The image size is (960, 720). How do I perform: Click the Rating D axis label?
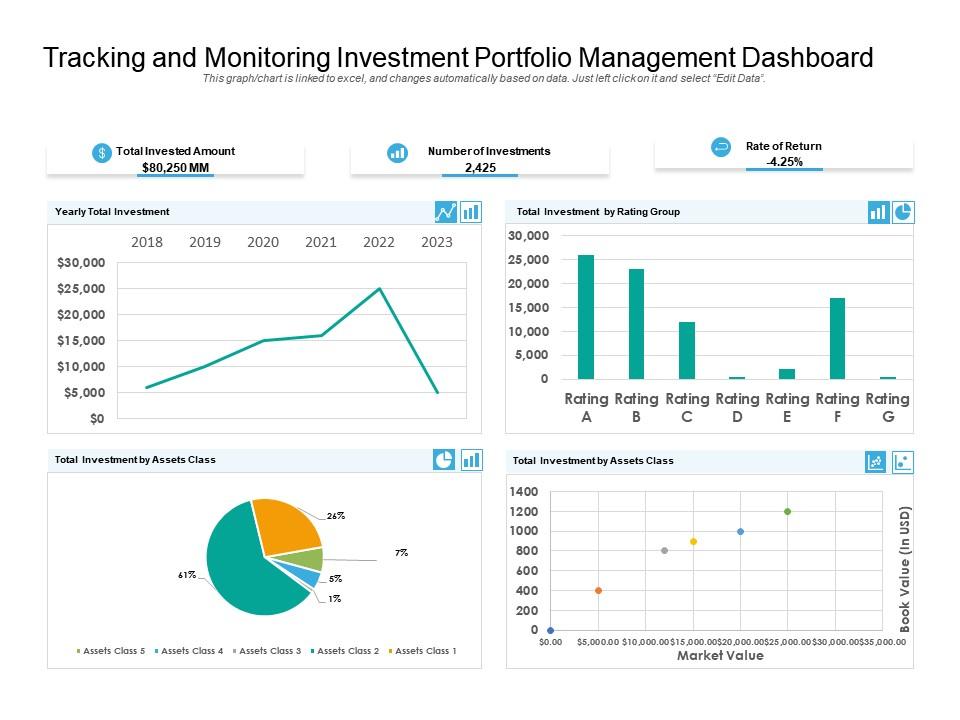tap(737, 408)
